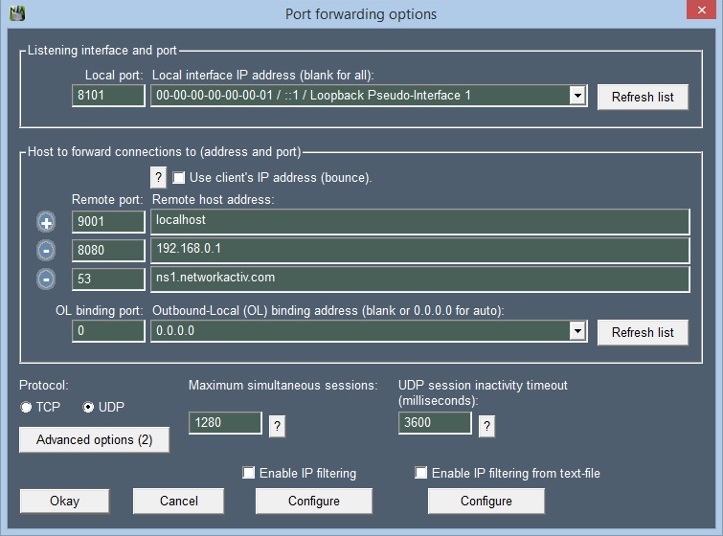The image size is (723, 536).
Task: Open Advanced options (2)
Action: pyautogui.click(x=94, y=440)
